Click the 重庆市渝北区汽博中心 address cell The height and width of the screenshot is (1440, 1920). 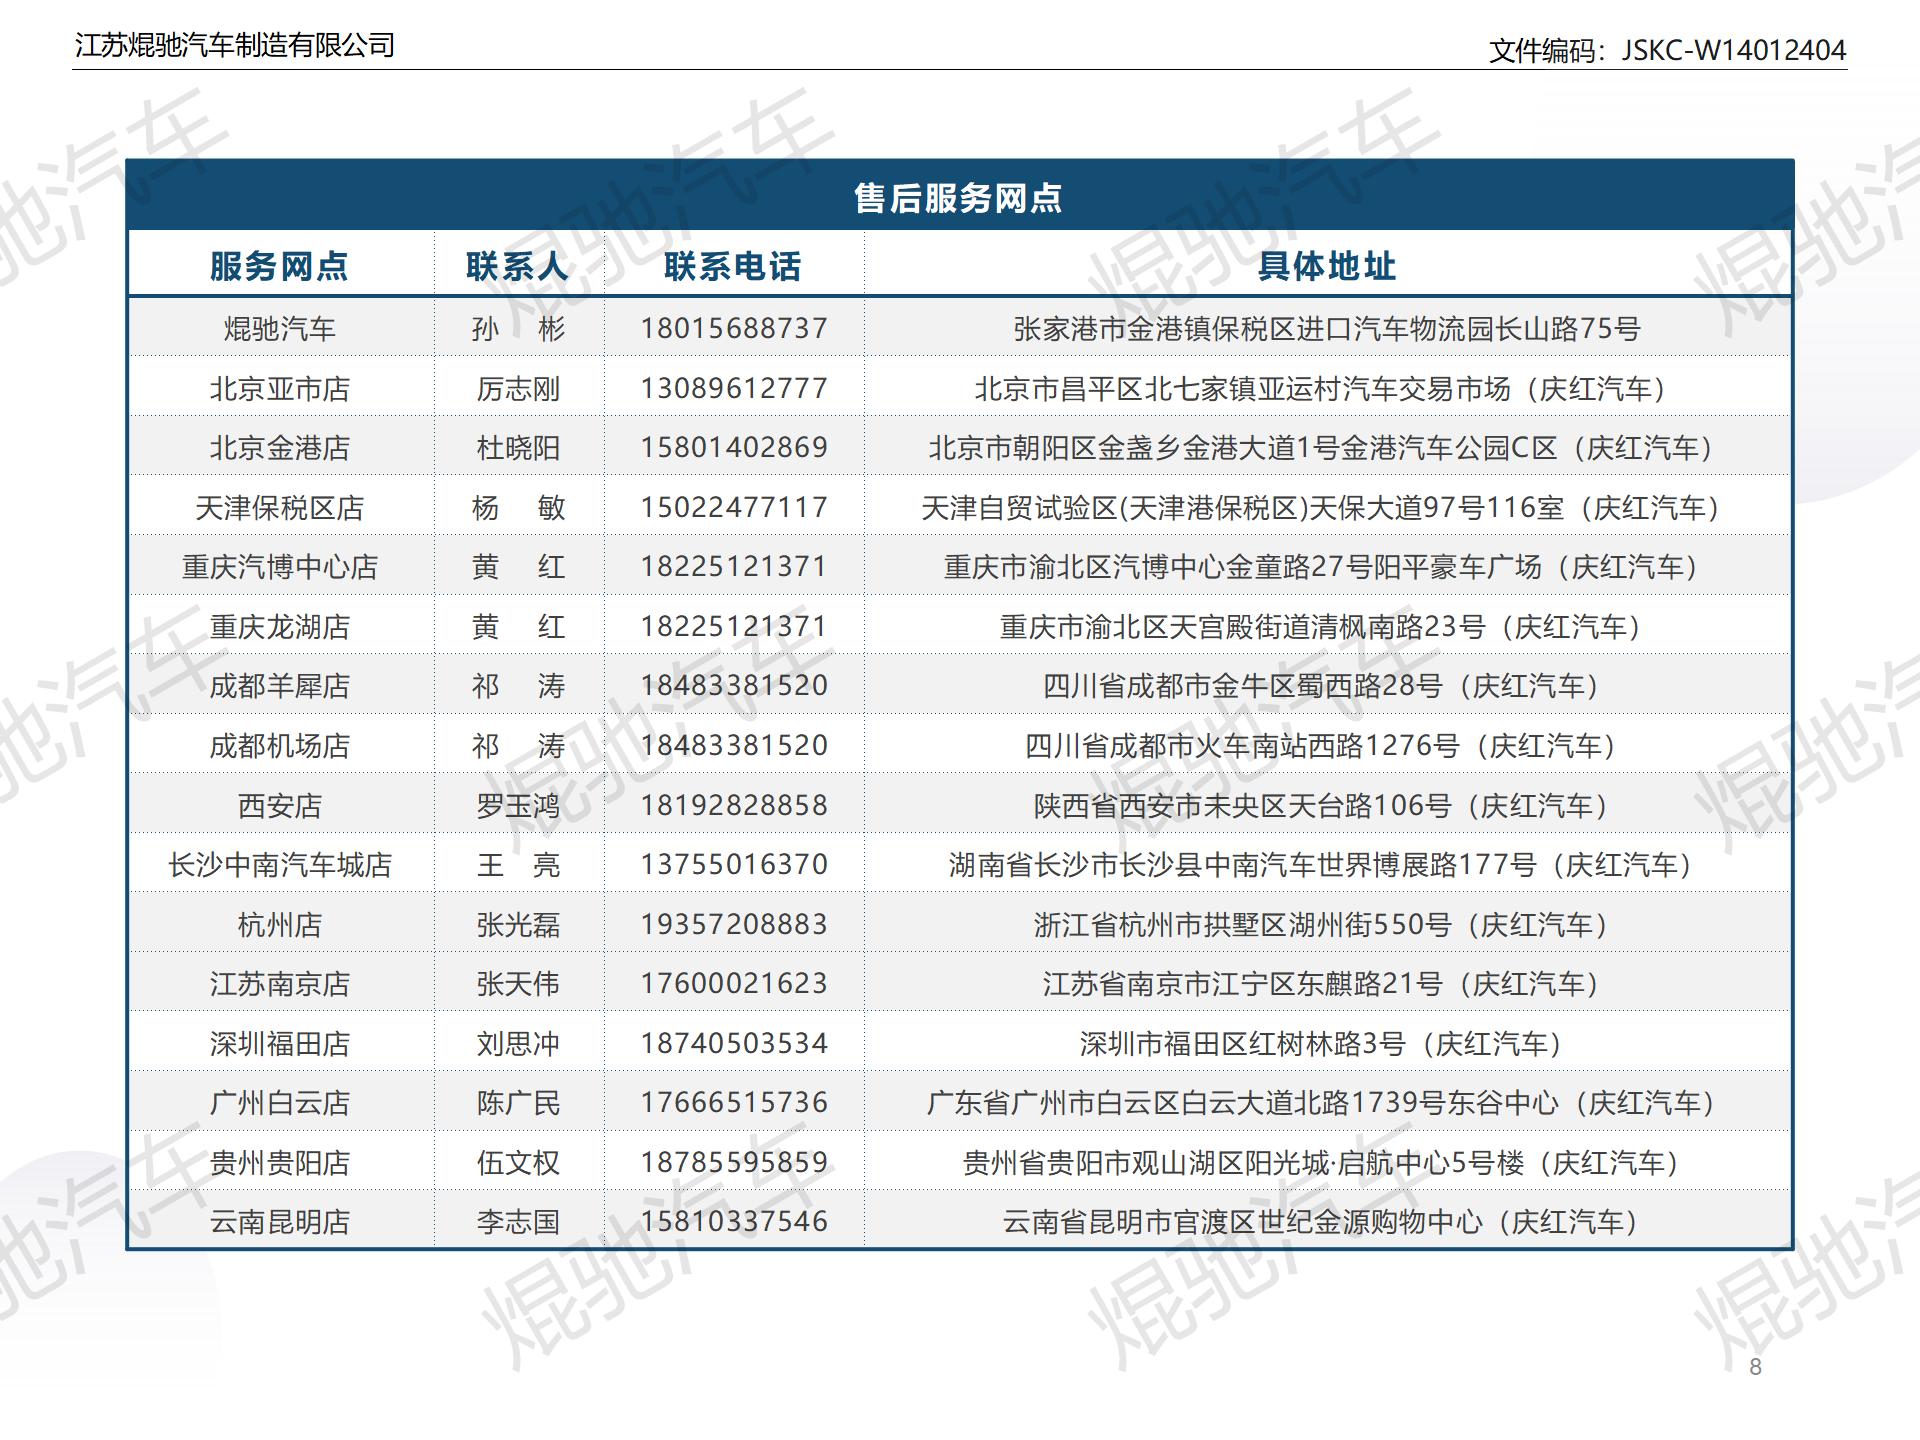point(1327,567)
